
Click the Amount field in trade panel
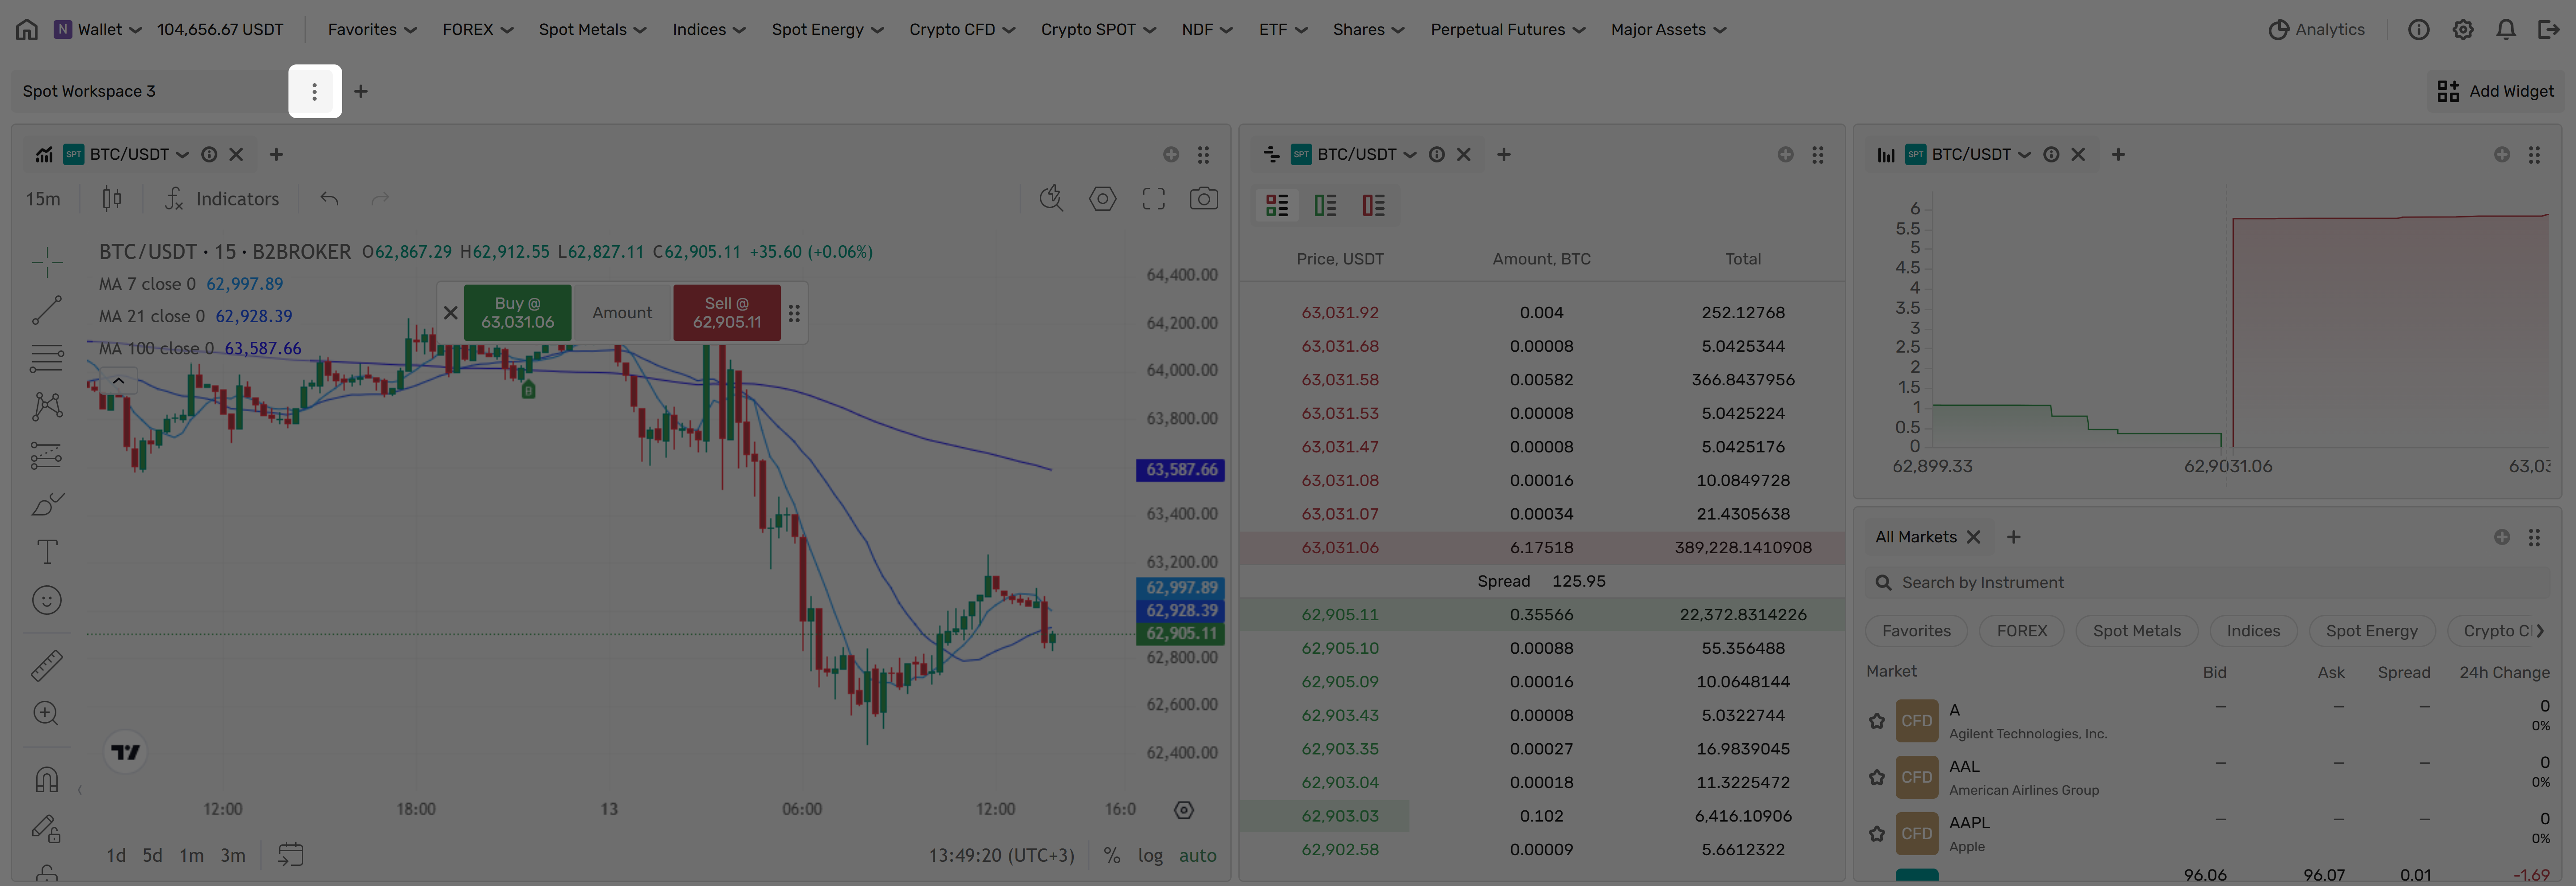[x=622, y=312]
